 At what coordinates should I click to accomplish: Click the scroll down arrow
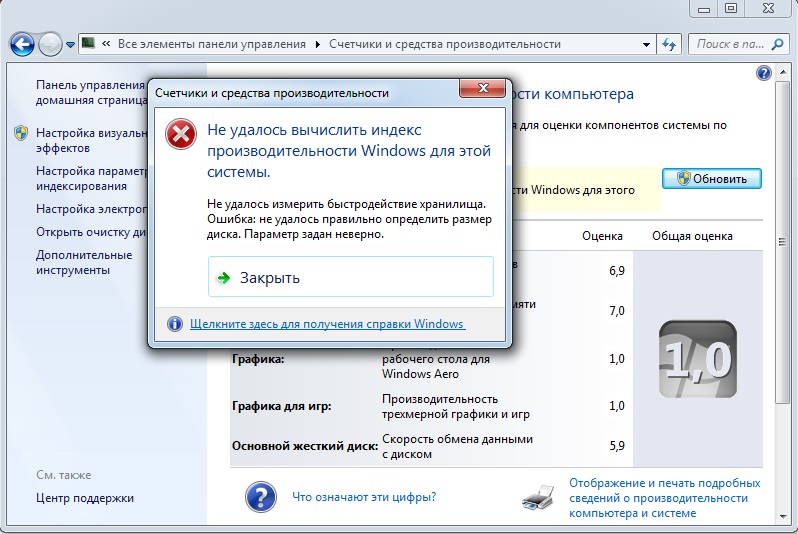click(782, 517)
